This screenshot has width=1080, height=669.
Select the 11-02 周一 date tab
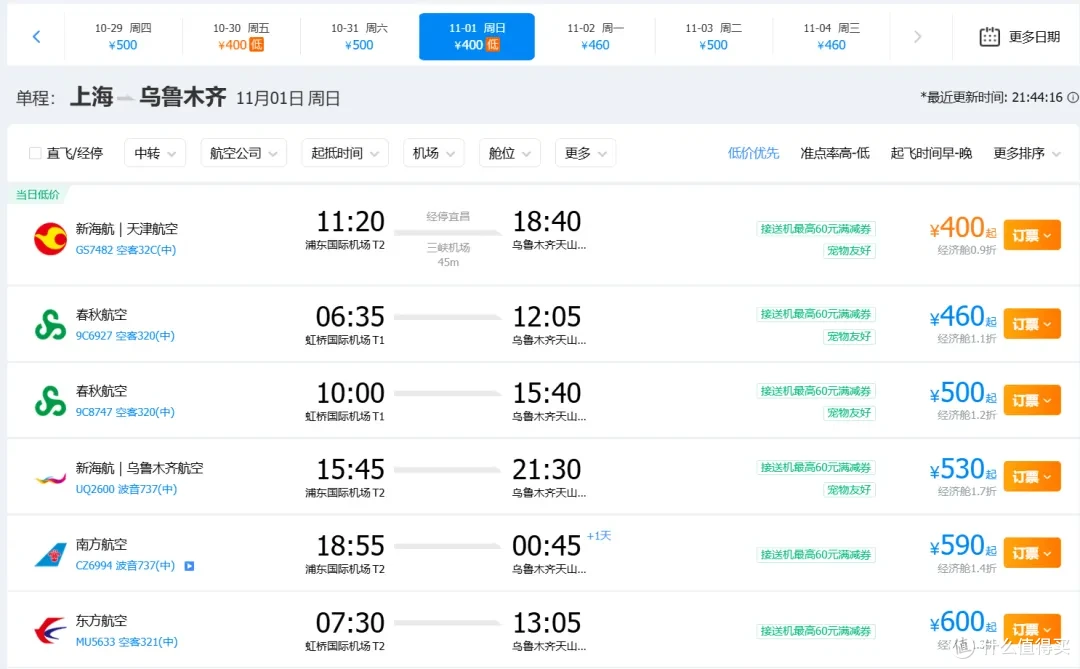pos(595,37)
